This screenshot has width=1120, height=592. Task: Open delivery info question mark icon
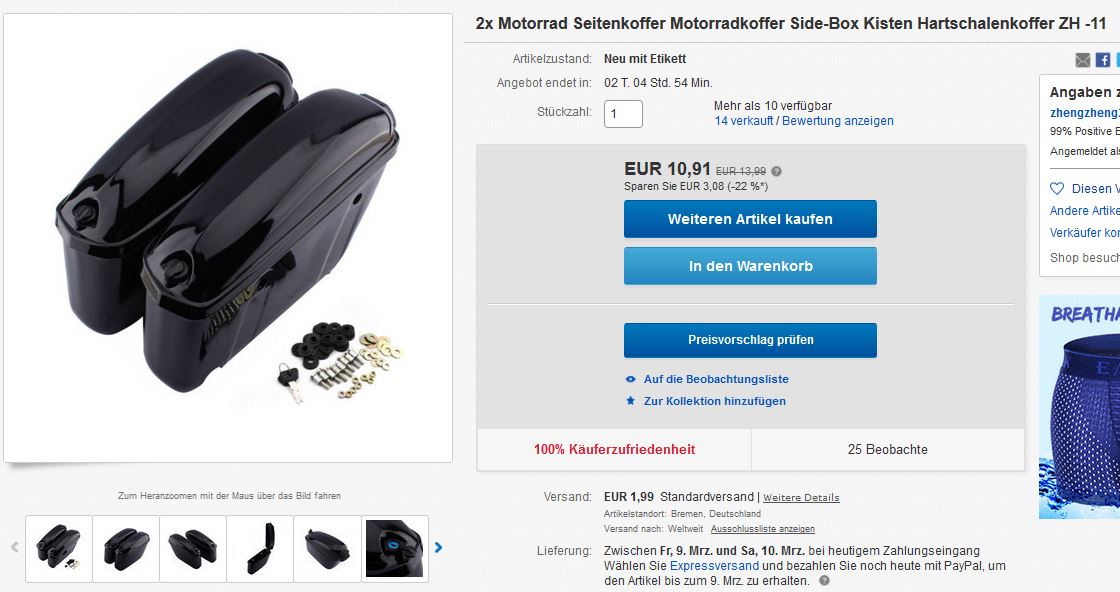825,580
